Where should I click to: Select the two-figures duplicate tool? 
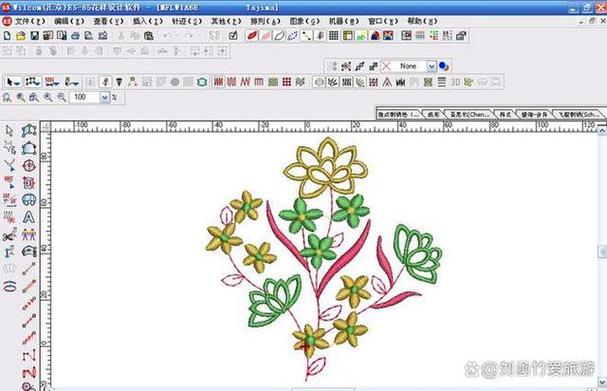29,235
